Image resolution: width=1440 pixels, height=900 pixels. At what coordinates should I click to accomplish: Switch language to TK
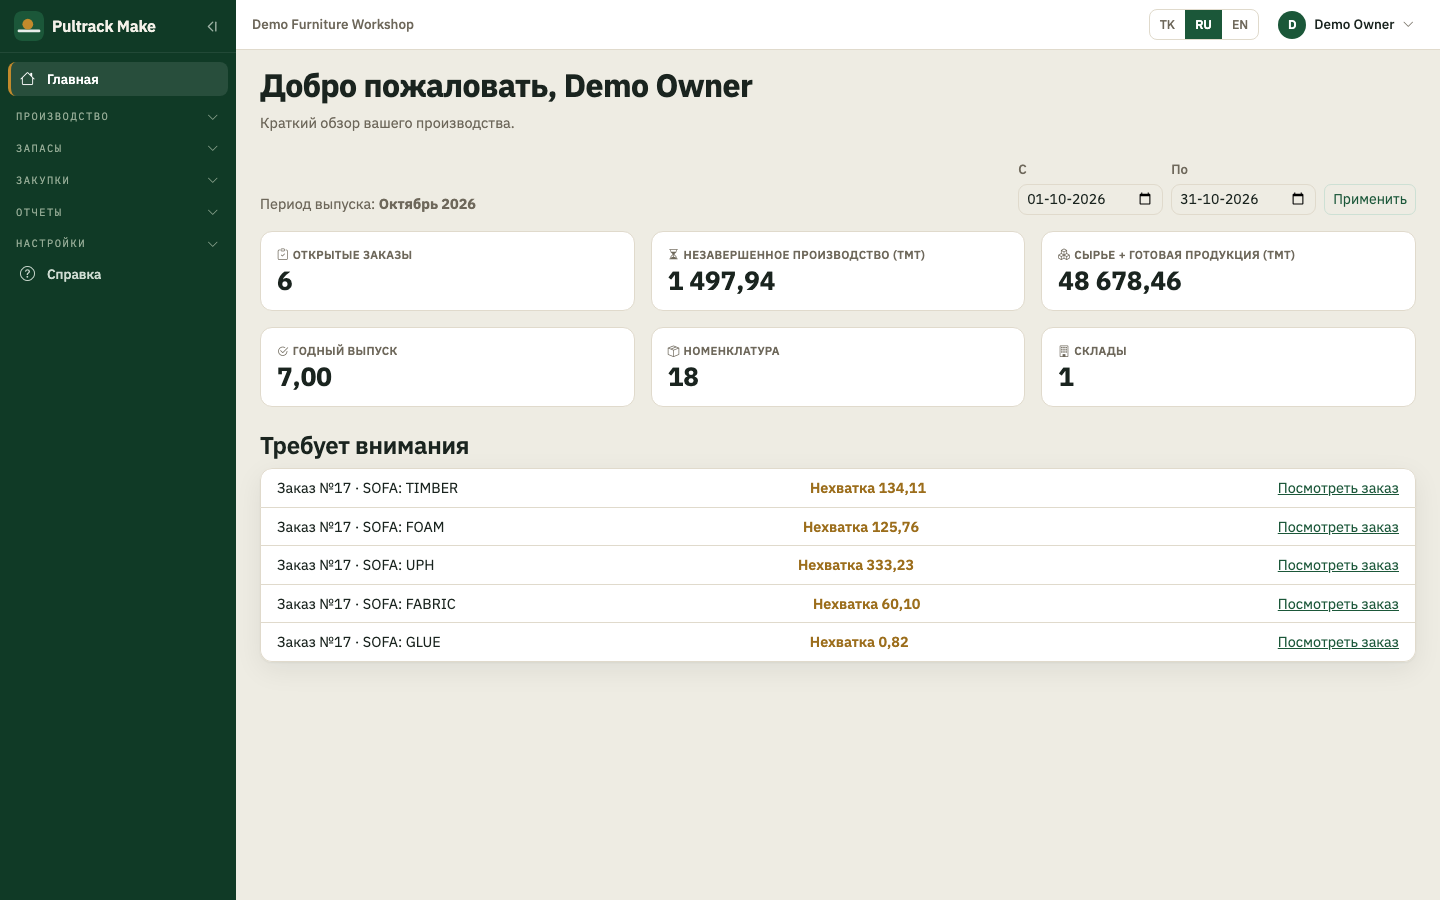coord(1167,25)
